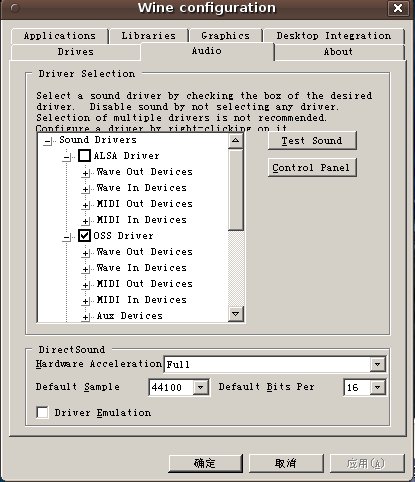415x482 pixels.
Task: Click the title bar window menu icon
Action: coord(15,8)
